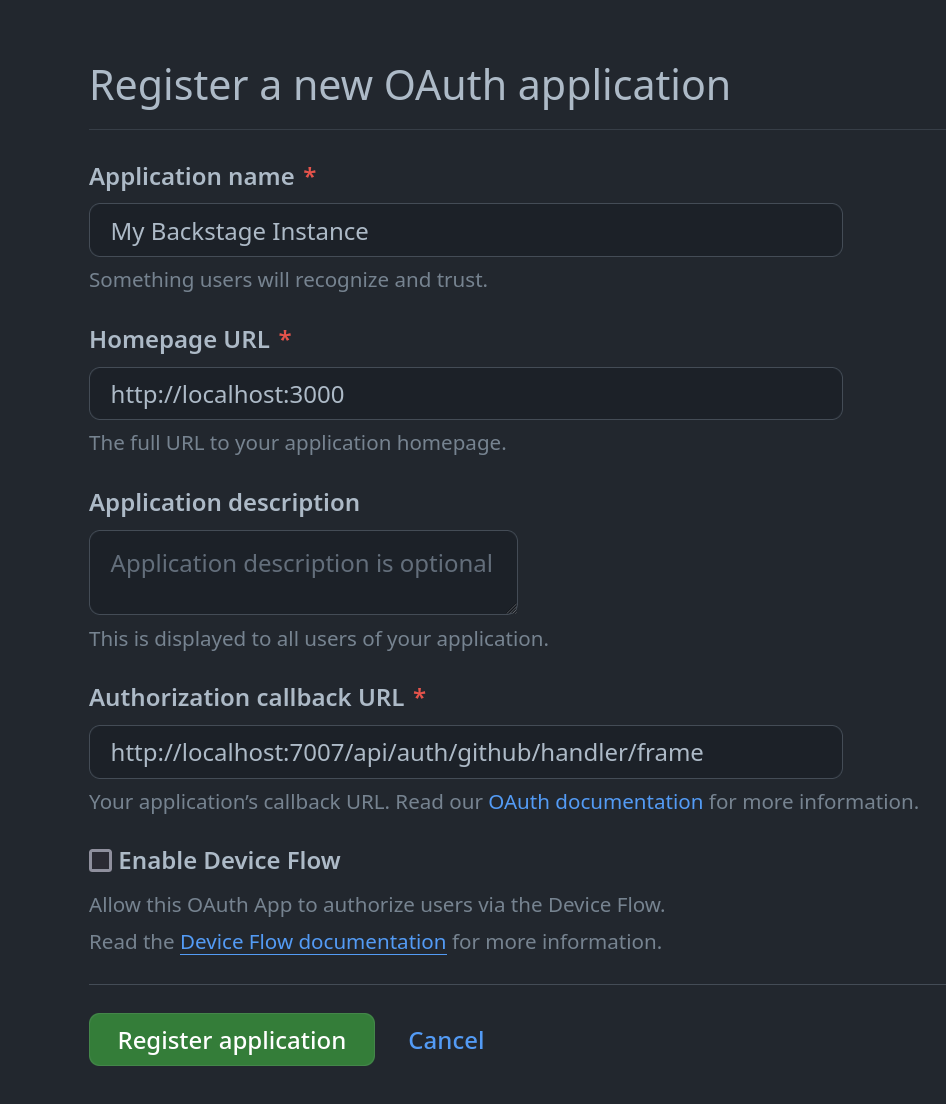This screenshot has height=1104, width=946.
Task: Click the Application name text field
Action: click(x=465, y=231)
